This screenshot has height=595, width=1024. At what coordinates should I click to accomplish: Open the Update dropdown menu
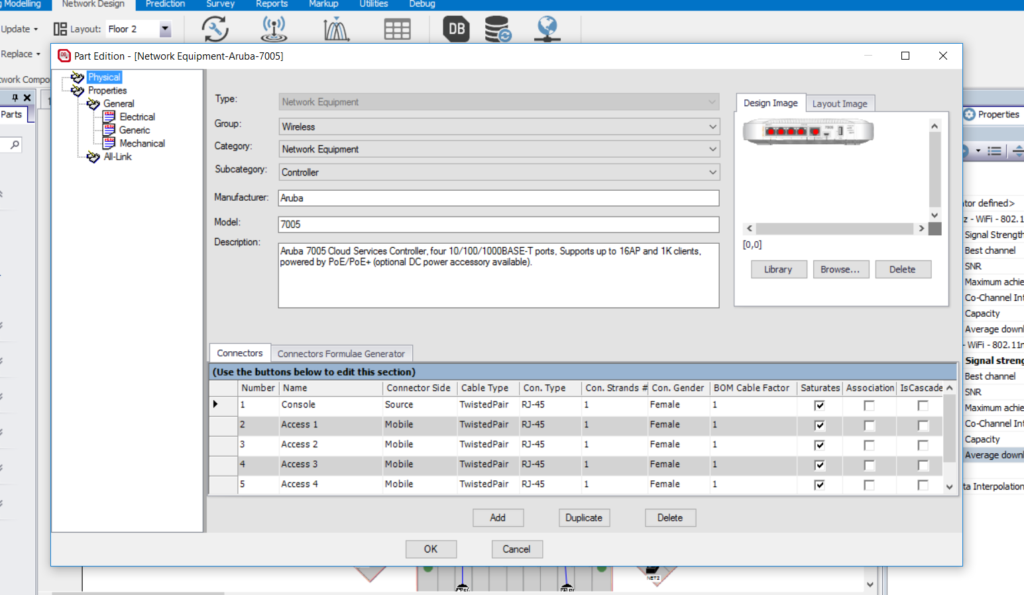[20, 29]
